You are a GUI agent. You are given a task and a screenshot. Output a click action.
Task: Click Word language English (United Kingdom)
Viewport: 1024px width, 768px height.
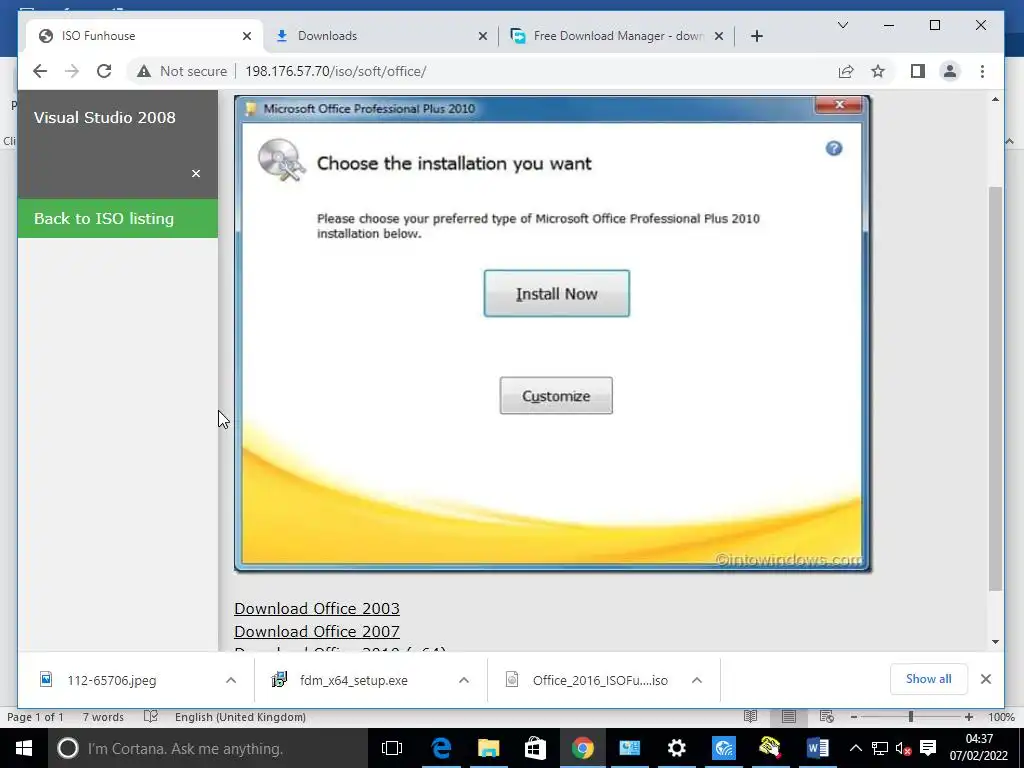coord(240,716)
